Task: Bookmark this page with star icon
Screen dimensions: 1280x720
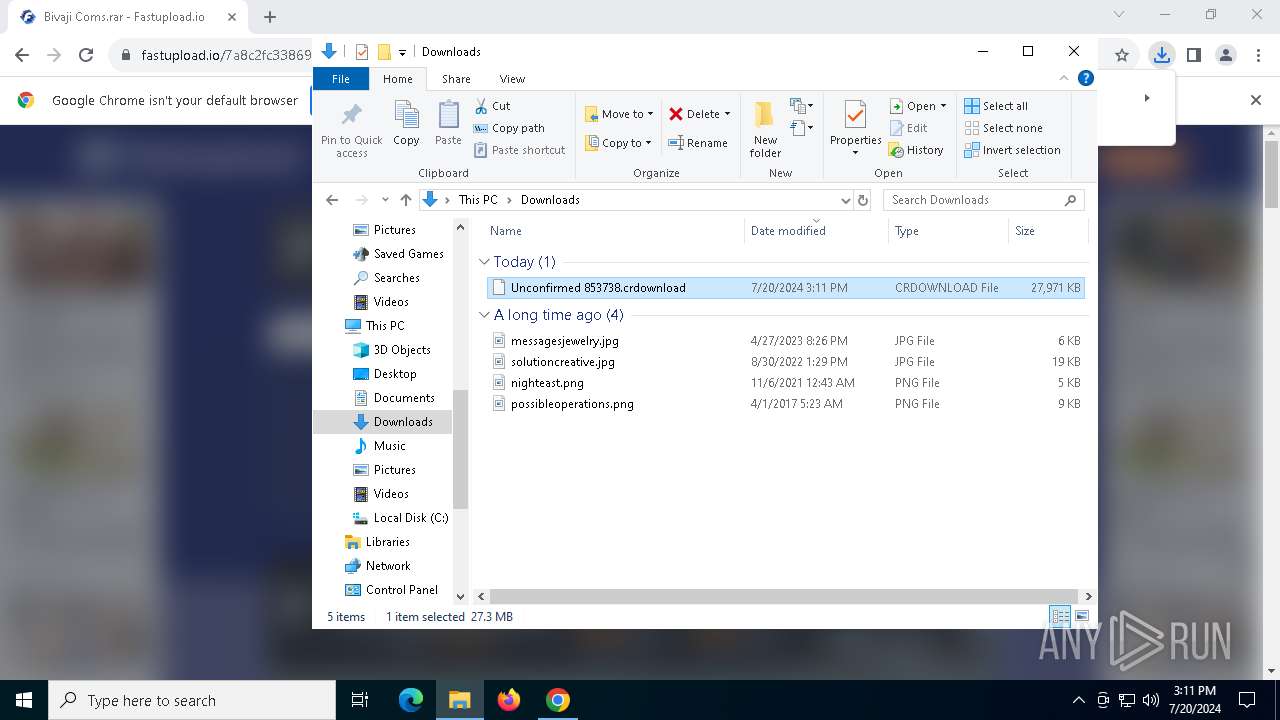Action: (1122, 55)
